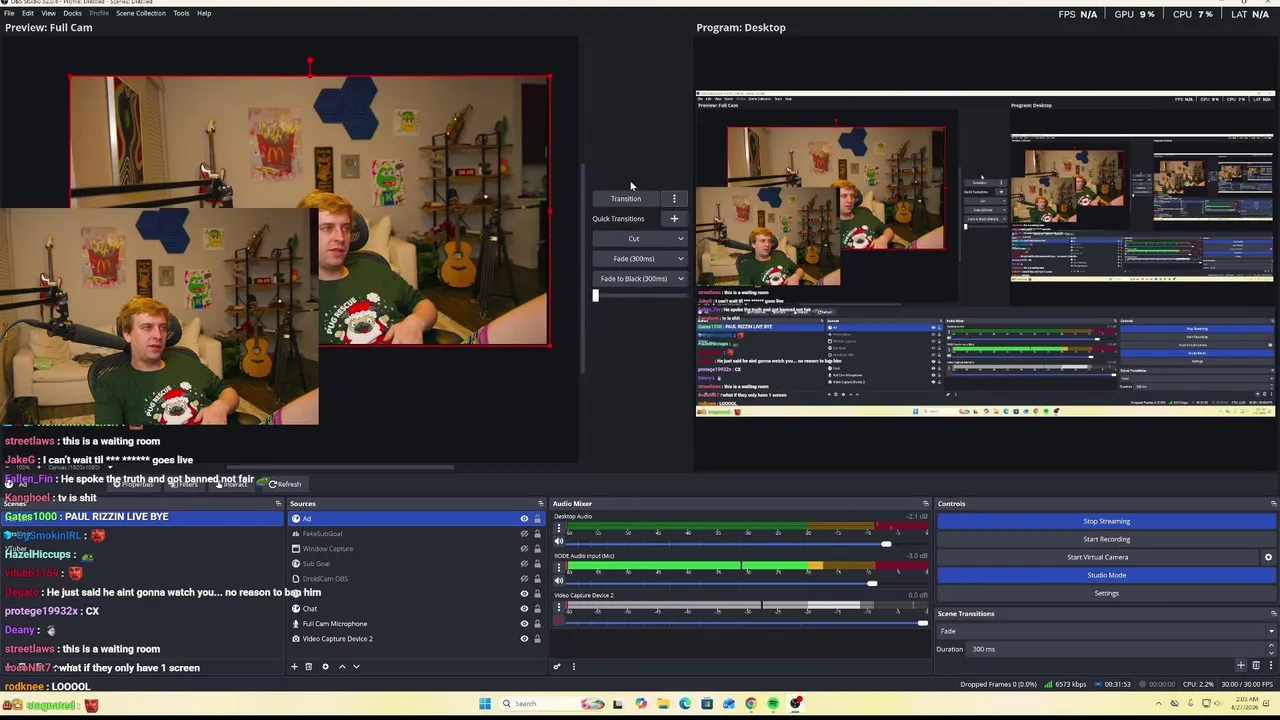Open the Cut quick transition dropdown

coord(681,239)
